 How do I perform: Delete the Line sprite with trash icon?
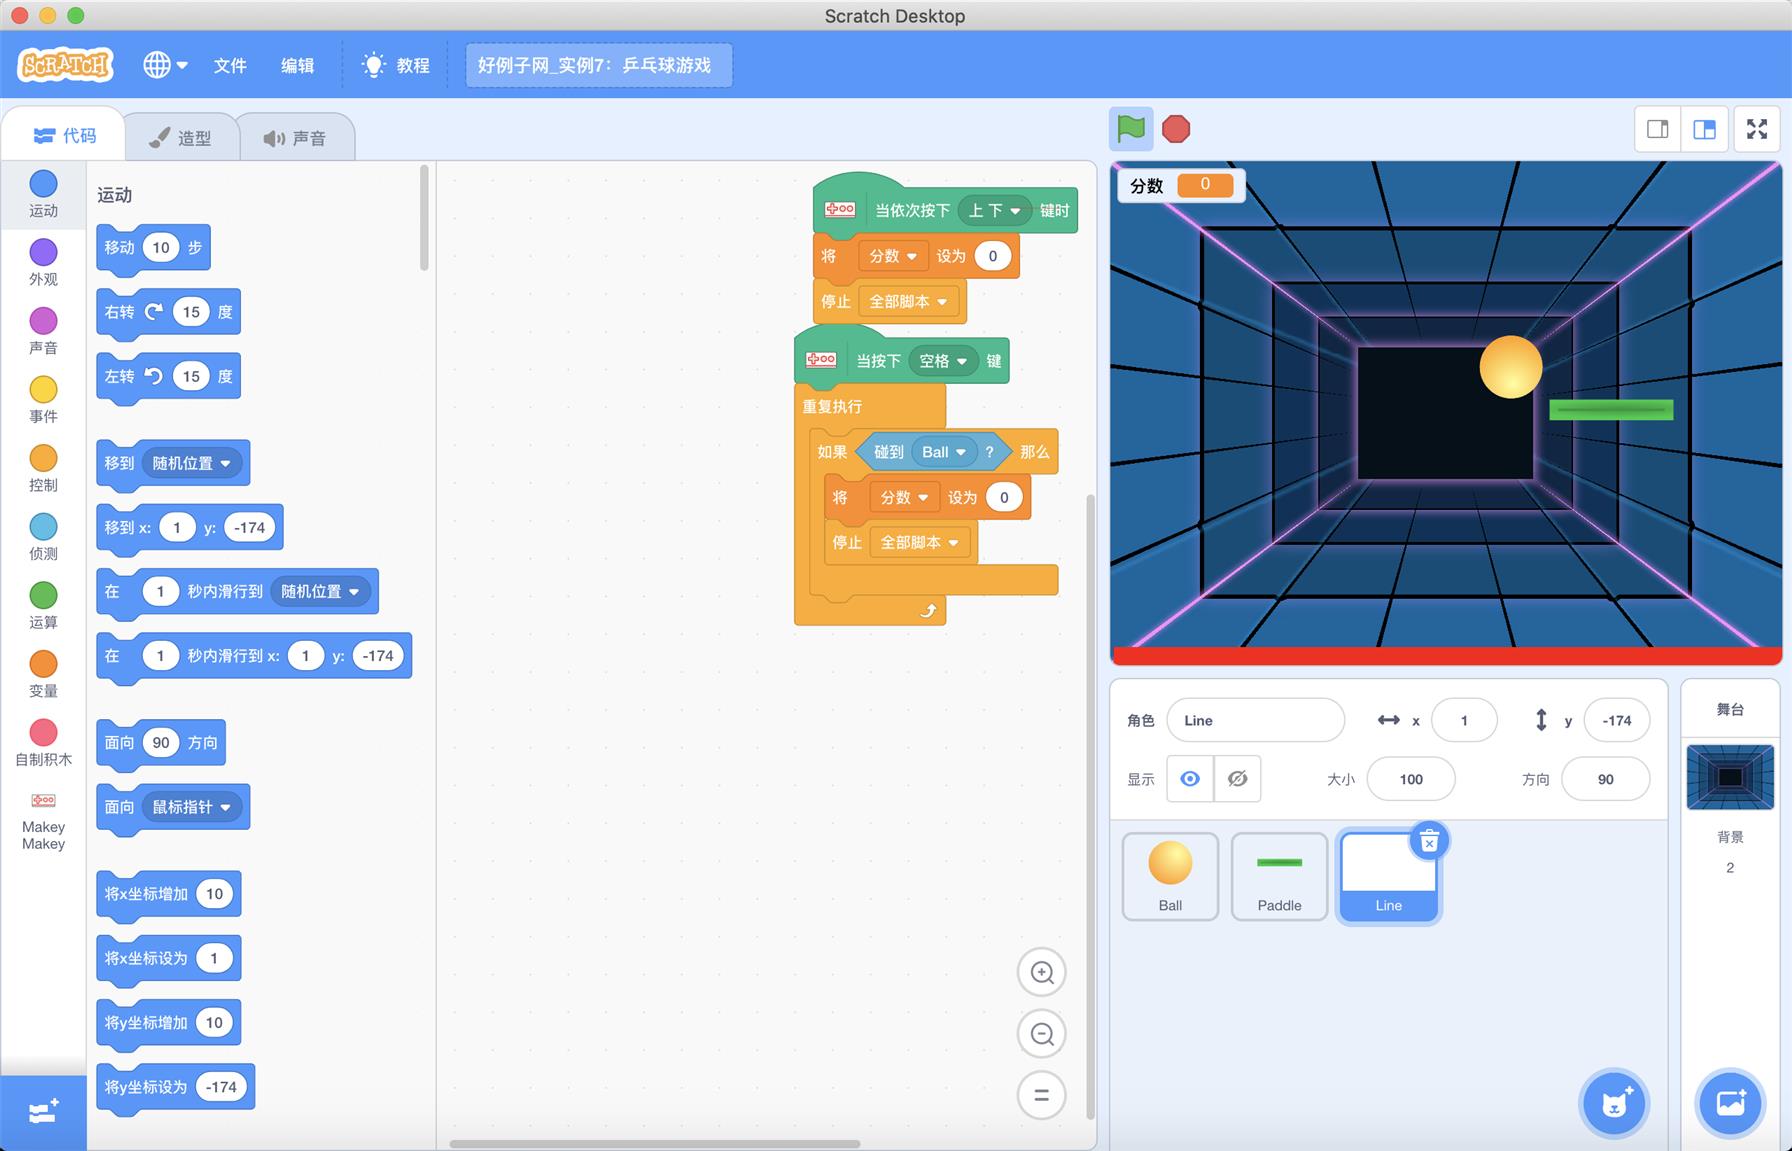click(1430, 842)
